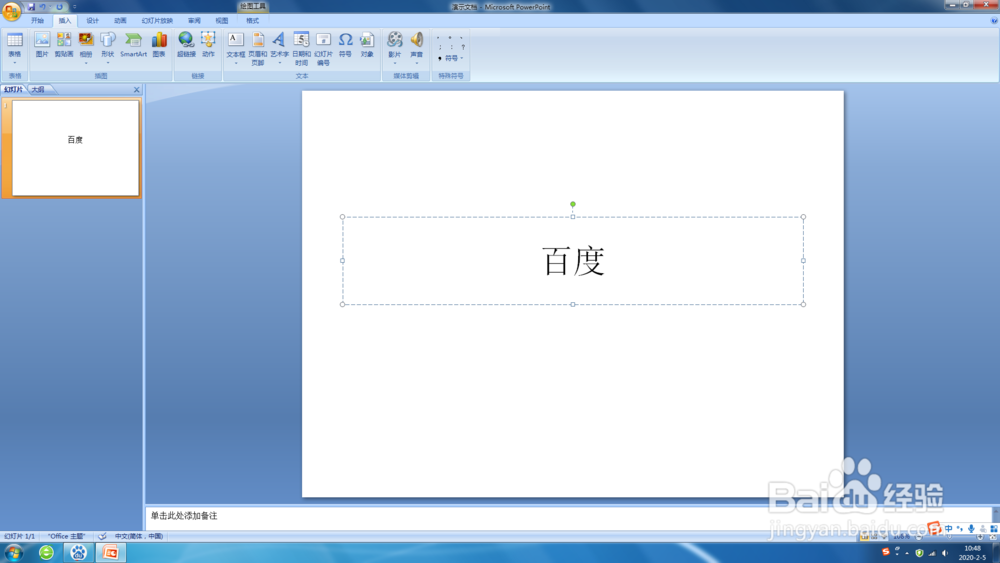This screenshot has height=563, width=1000.
Task: Add a 超链接 hyperlink
Action: (x=186, y=45)
